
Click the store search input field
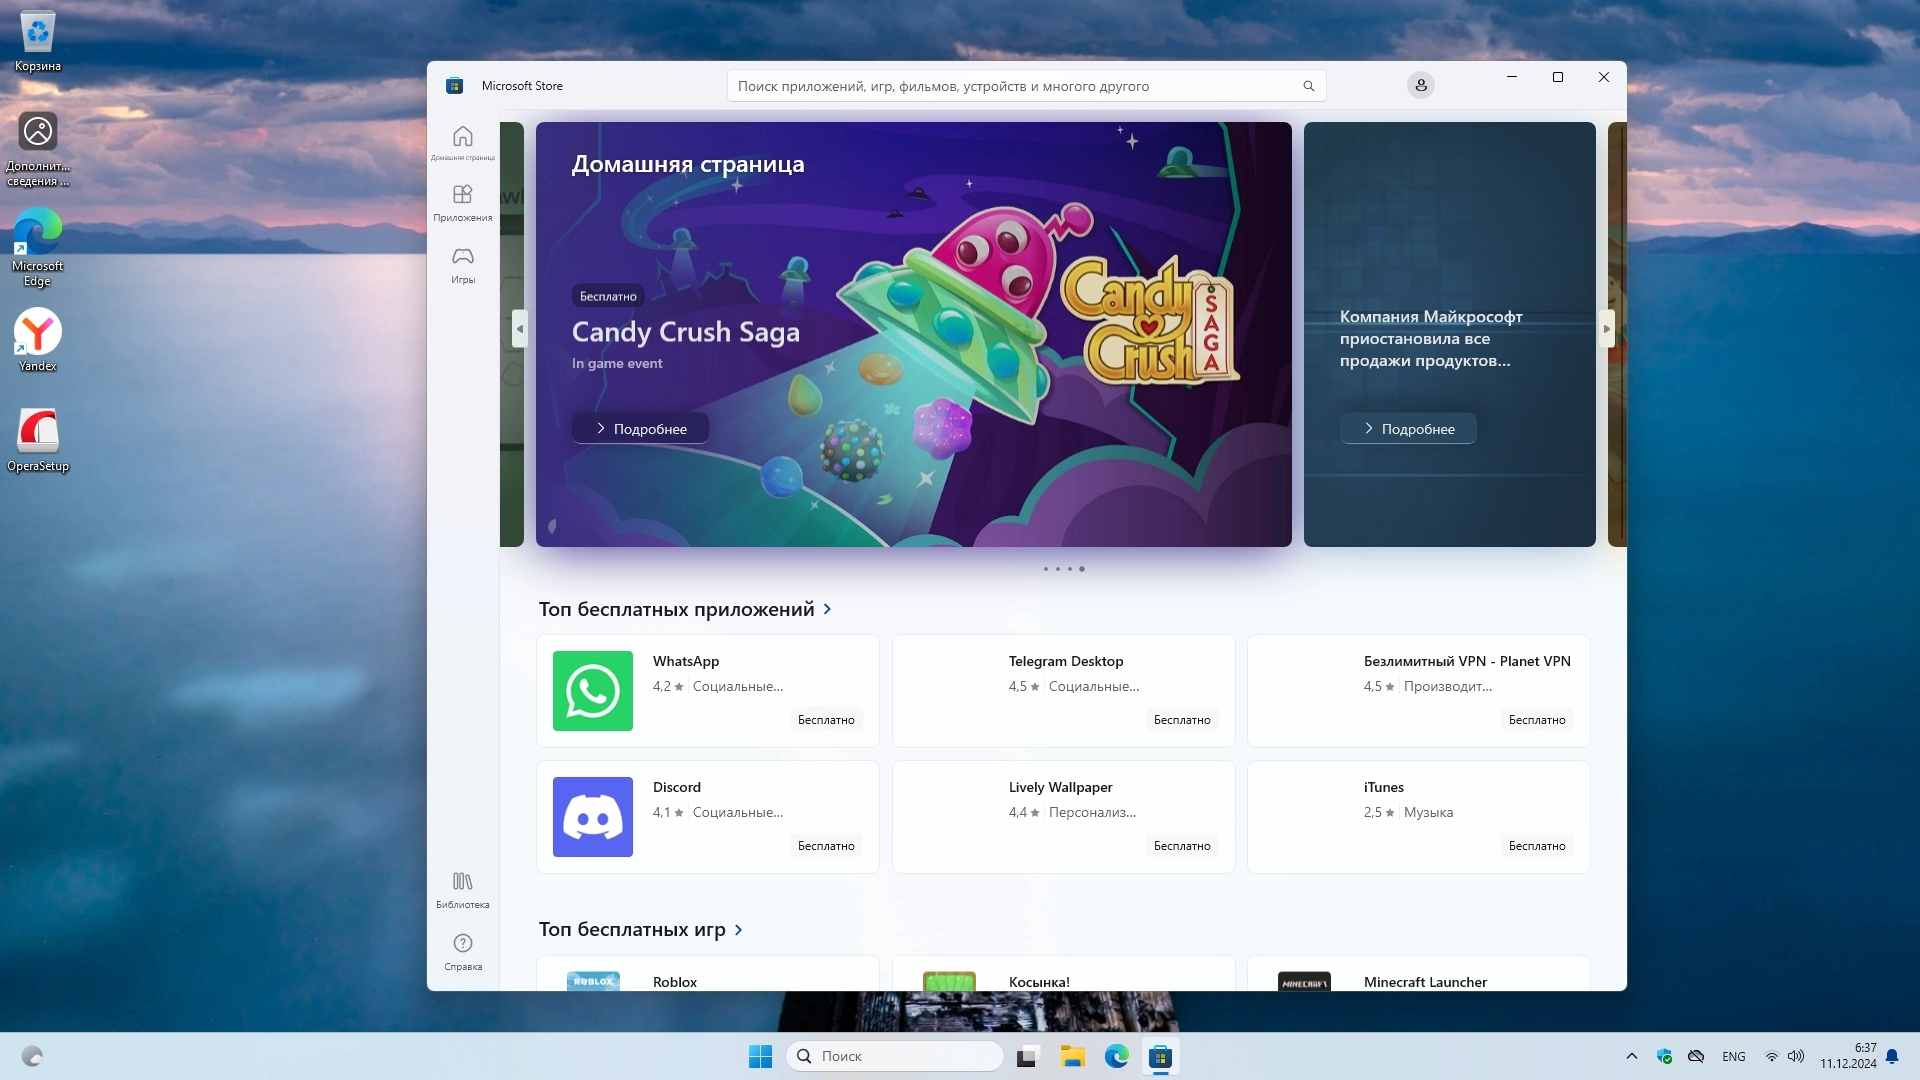(1015, 86)
